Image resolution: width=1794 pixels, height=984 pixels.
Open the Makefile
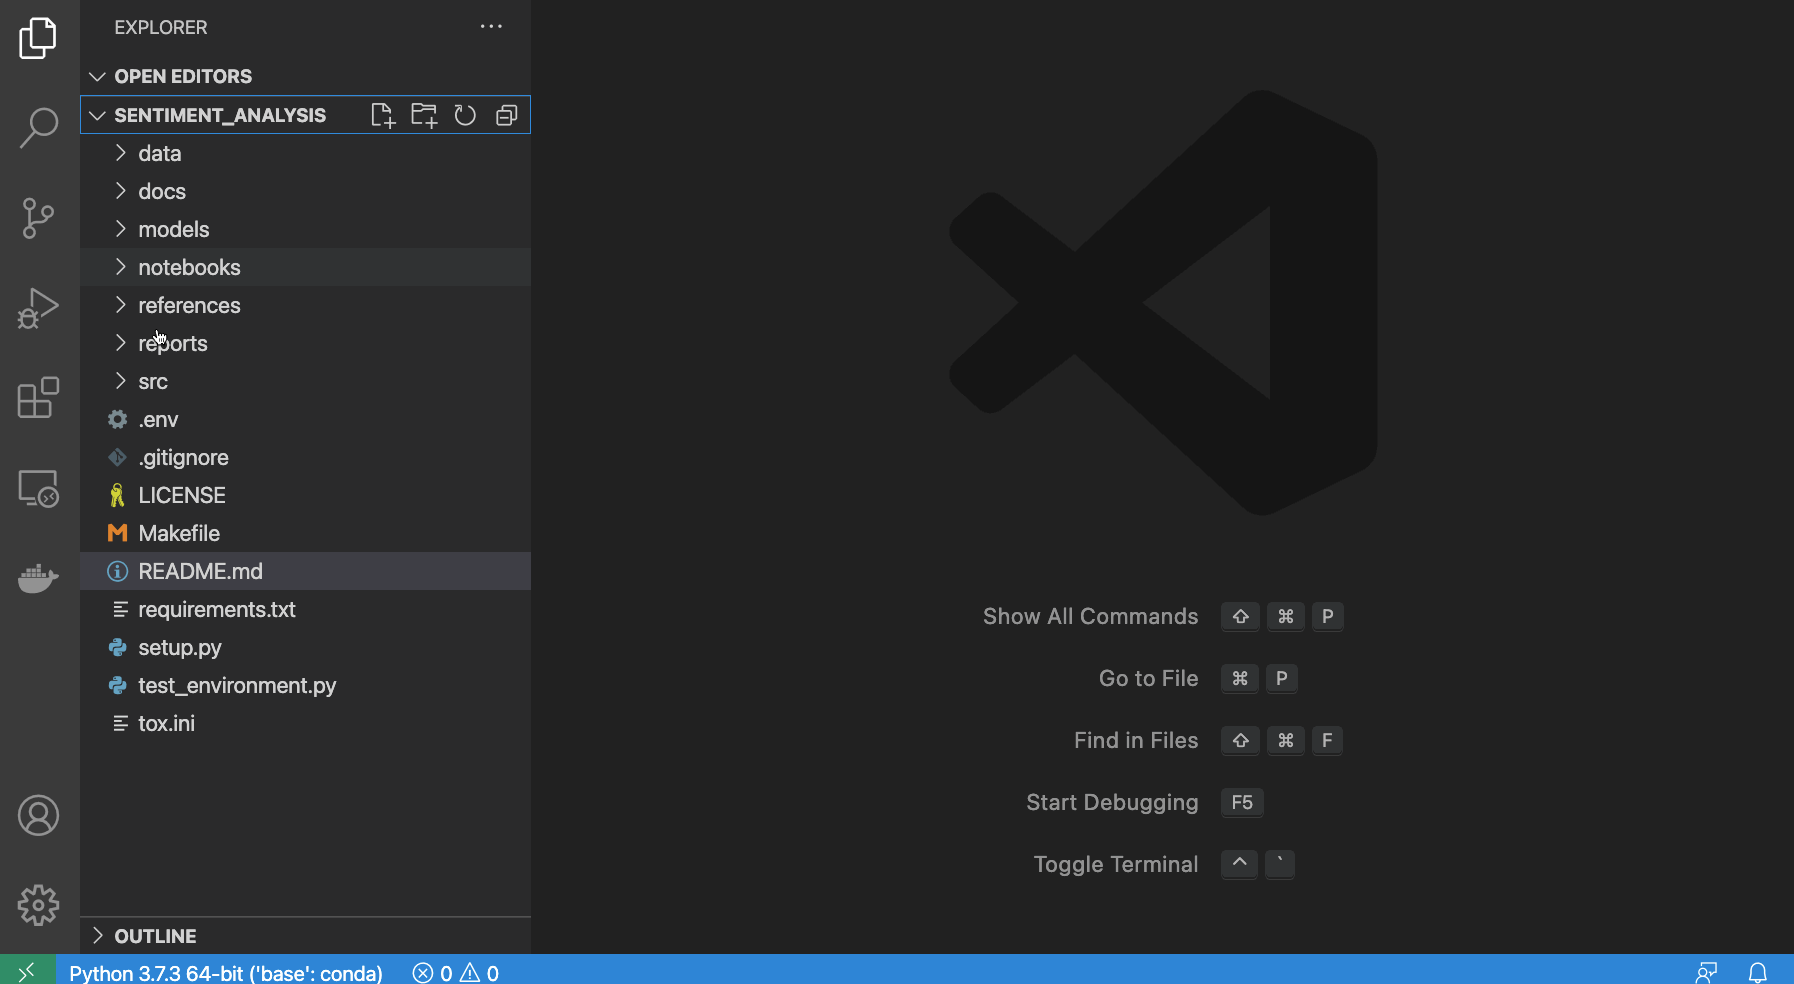[305, 533]
